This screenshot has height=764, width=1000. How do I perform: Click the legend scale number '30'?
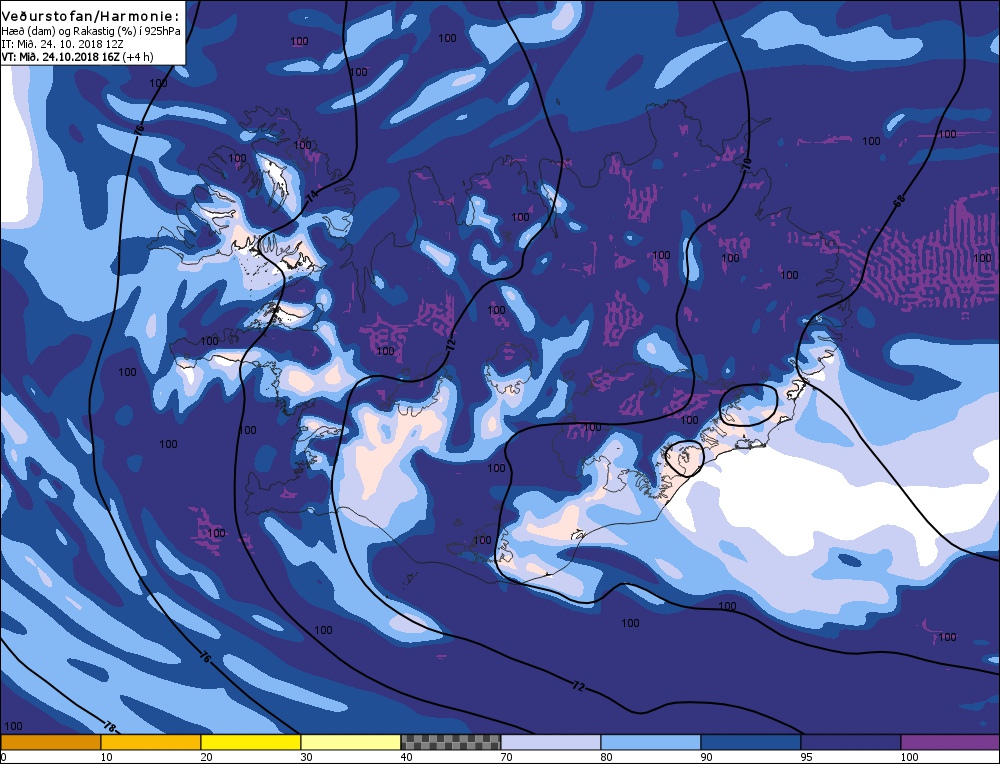tap(306, 757)
